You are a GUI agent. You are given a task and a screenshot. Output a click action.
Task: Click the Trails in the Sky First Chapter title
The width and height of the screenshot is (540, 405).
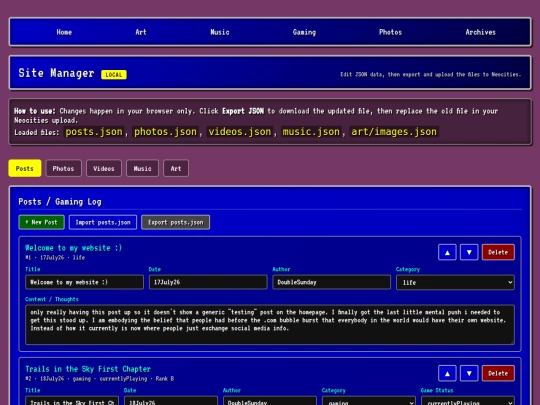[x=88, y=369]
